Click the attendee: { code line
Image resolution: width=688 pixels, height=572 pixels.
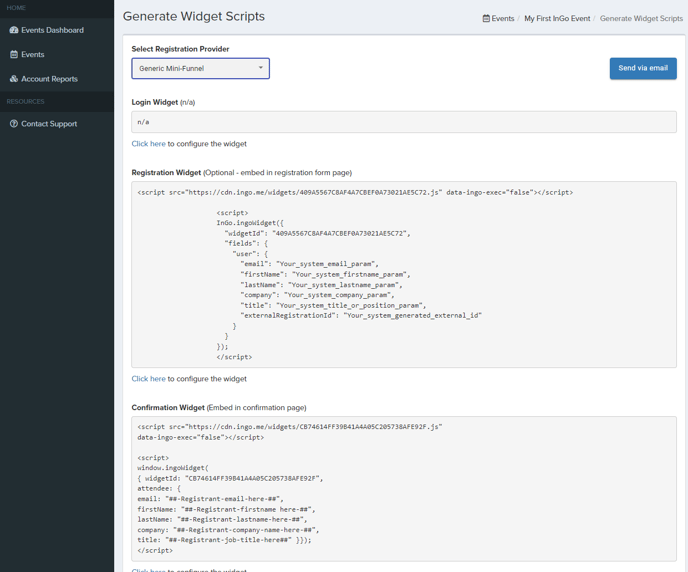[159, 489]
